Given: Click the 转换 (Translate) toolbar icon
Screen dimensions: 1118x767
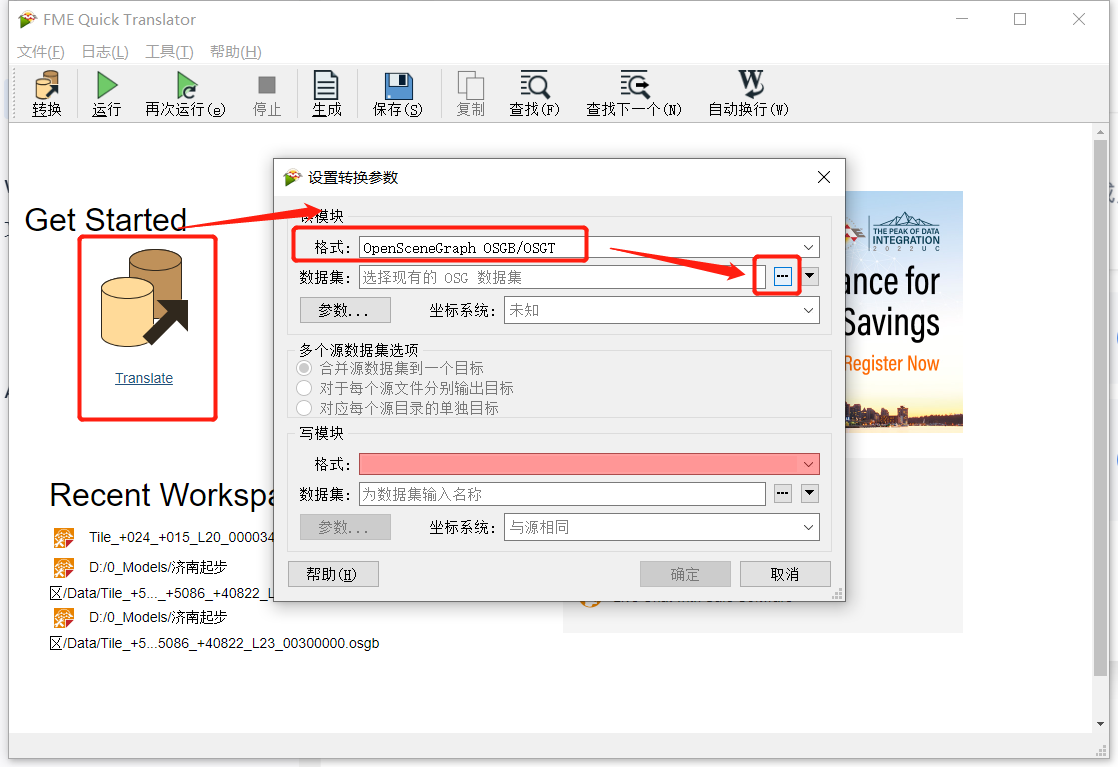Looking at the screenshot, I should 46,93.
